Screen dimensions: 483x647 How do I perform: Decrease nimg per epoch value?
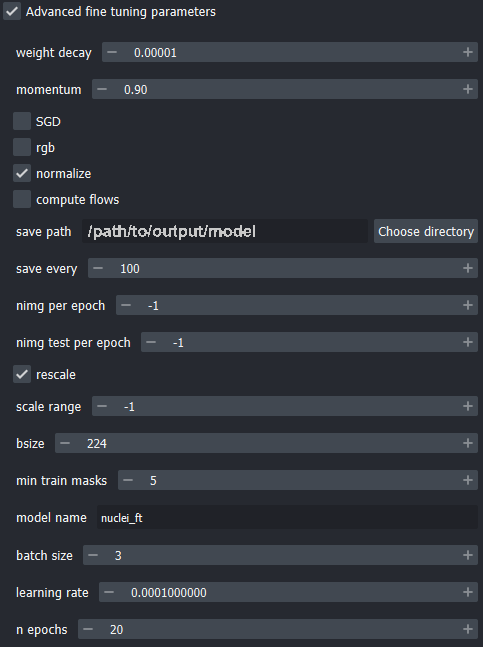pos(126,305)
